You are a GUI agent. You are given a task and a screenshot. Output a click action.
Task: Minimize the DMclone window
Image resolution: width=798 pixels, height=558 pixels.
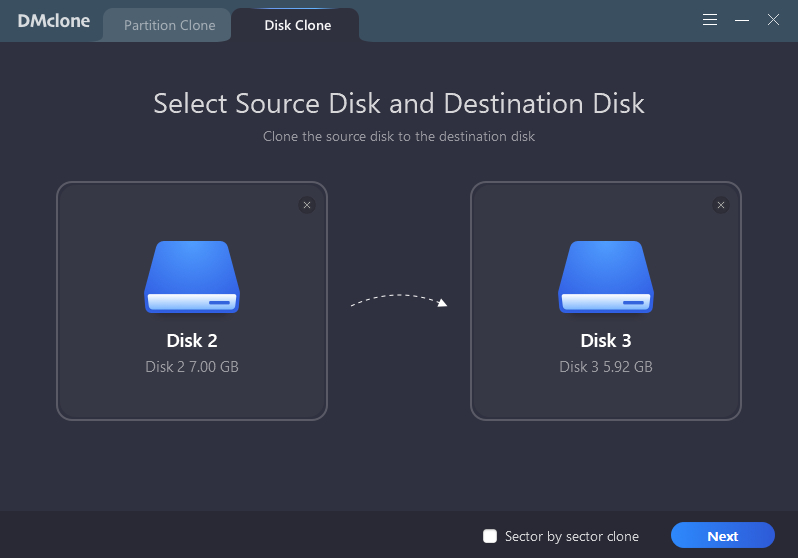[x=742, y=20]
